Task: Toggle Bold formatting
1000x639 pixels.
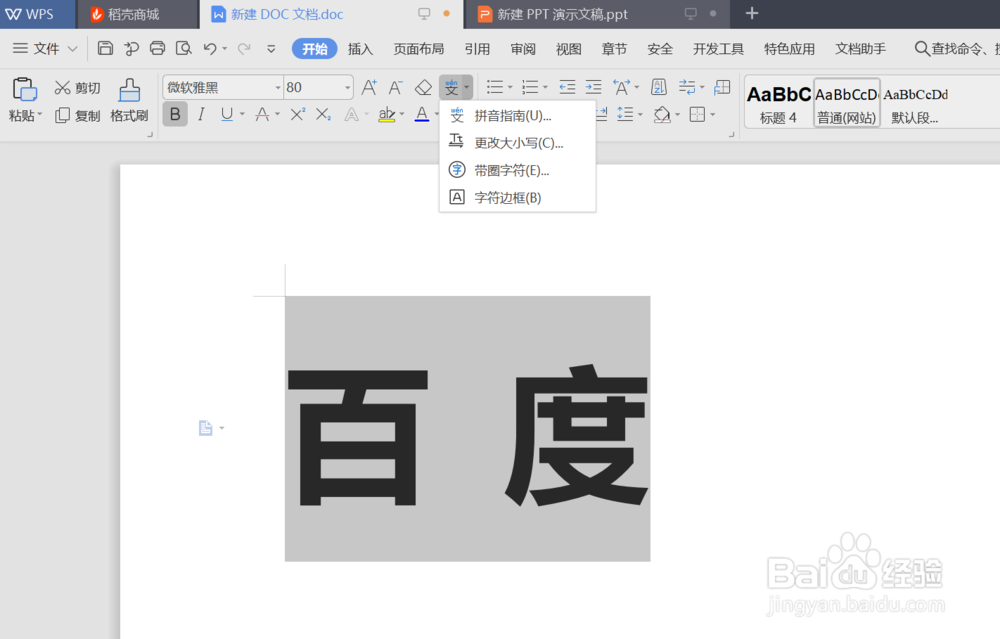Action: [x=175, y=115]
